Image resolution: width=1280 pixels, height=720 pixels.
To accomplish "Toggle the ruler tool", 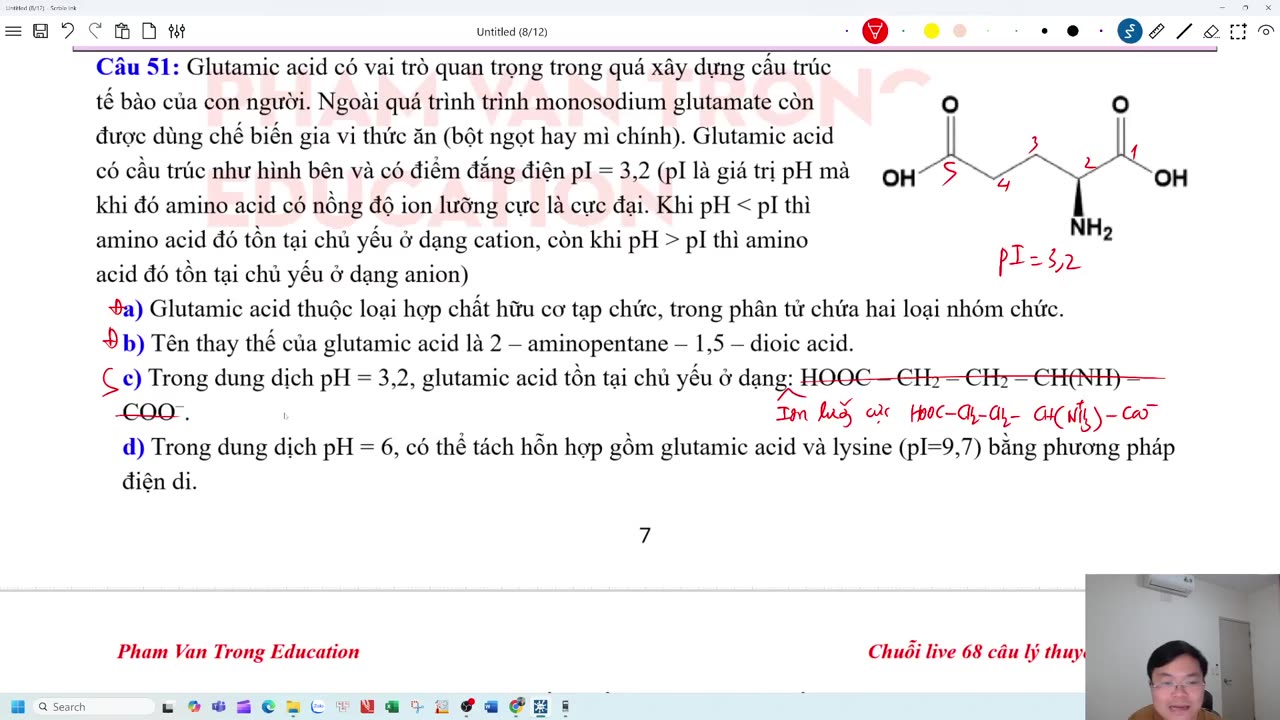I will point(1156,31).
